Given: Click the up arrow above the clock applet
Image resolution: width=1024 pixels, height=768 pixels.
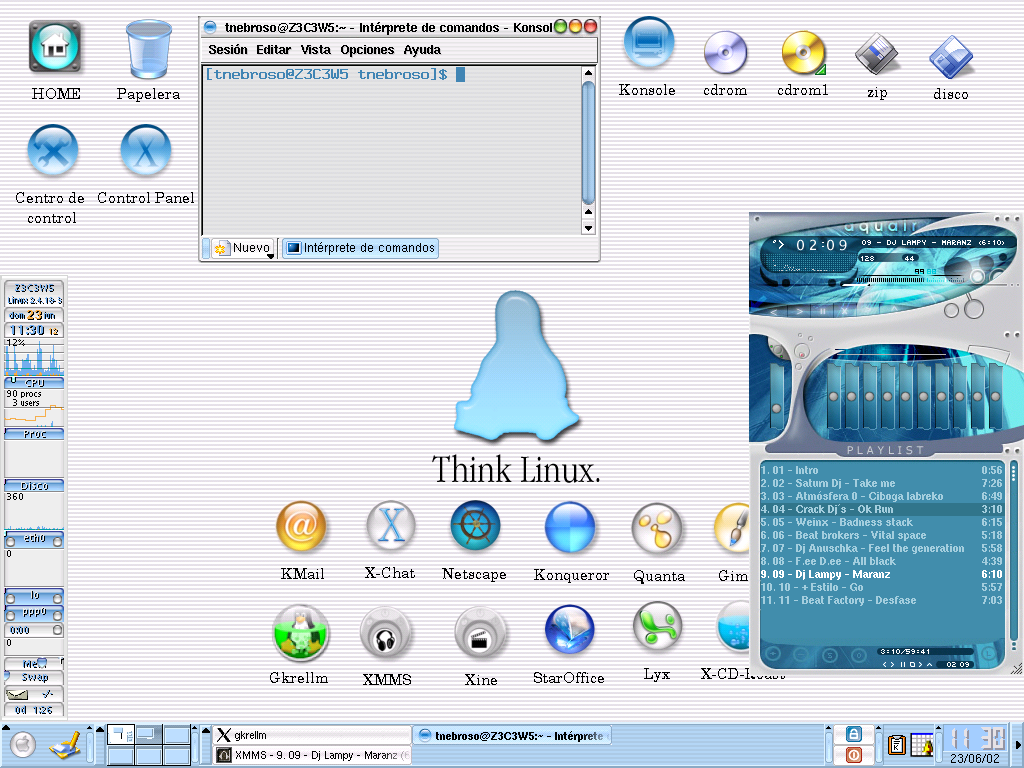Looking at the screenshot, I should point(938,728).
